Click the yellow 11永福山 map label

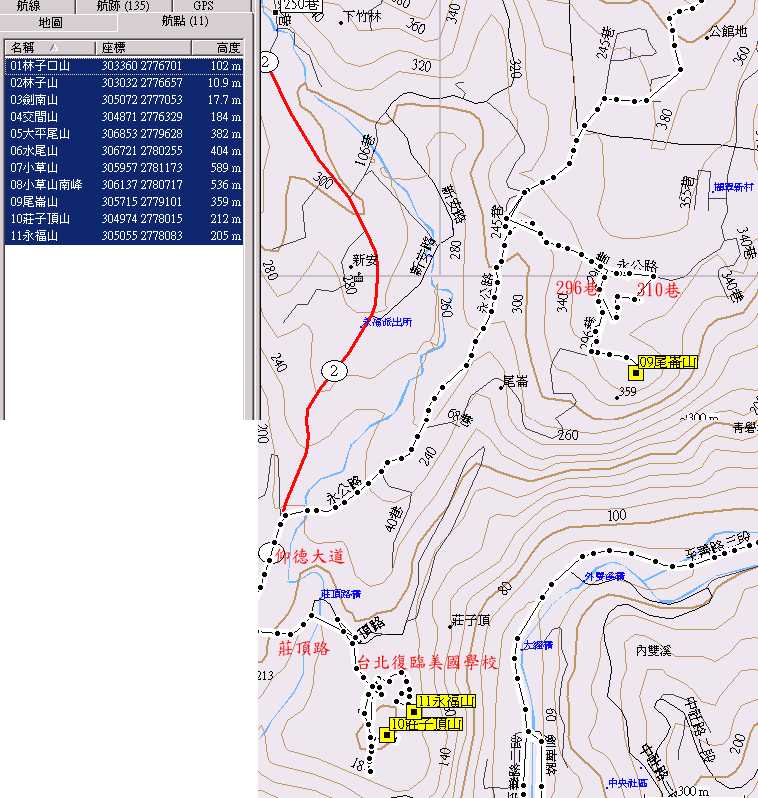click(x=446, y=701)
